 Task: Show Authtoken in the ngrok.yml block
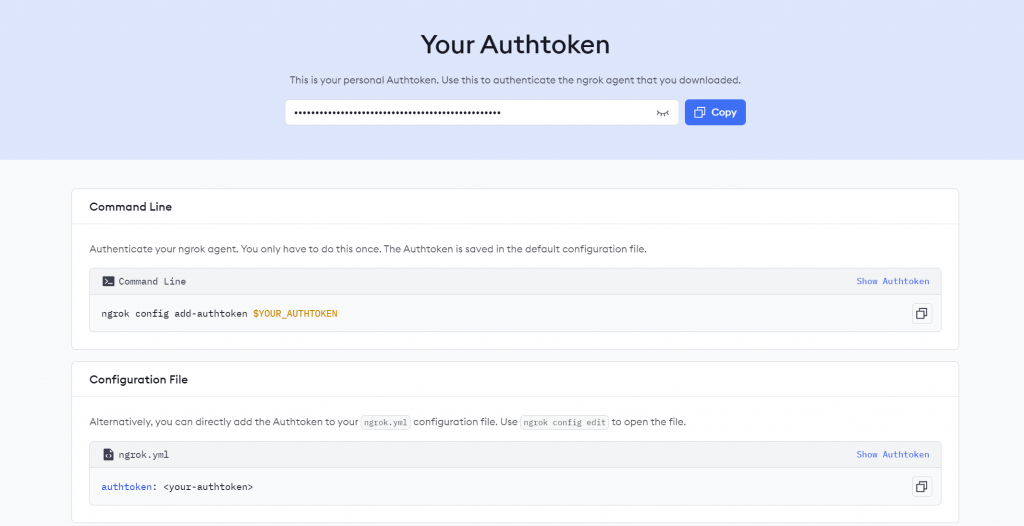[892, 455]
